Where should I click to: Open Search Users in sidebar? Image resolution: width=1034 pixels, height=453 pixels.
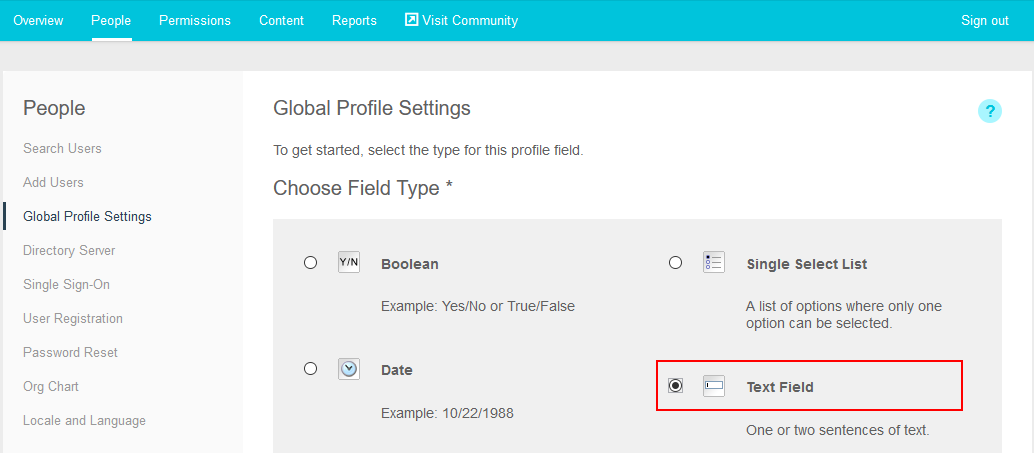tap(62, 148)
